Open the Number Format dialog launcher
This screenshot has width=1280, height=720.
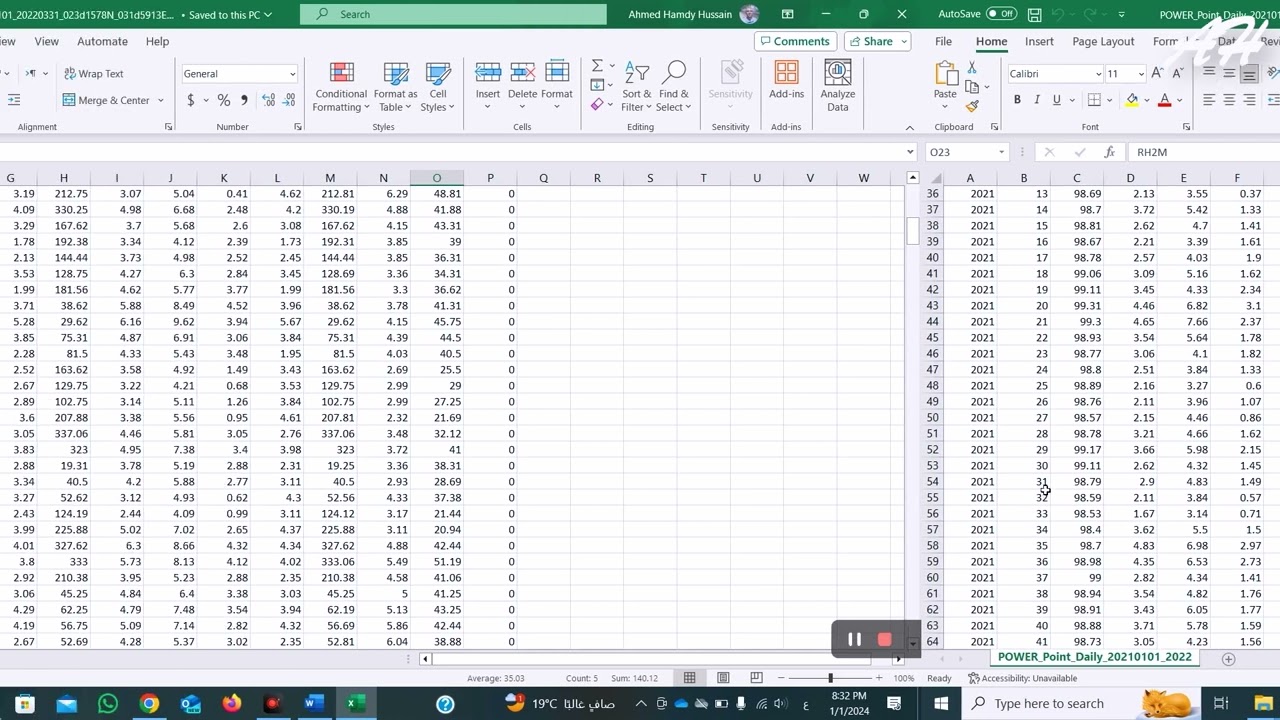pyautogui.click(x=298, y=127)
